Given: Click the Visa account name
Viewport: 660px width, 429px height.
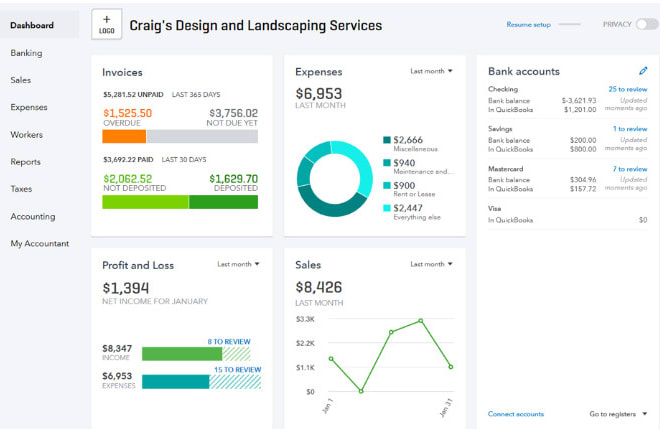Looking at the screenshot, I should pos(495,208).
